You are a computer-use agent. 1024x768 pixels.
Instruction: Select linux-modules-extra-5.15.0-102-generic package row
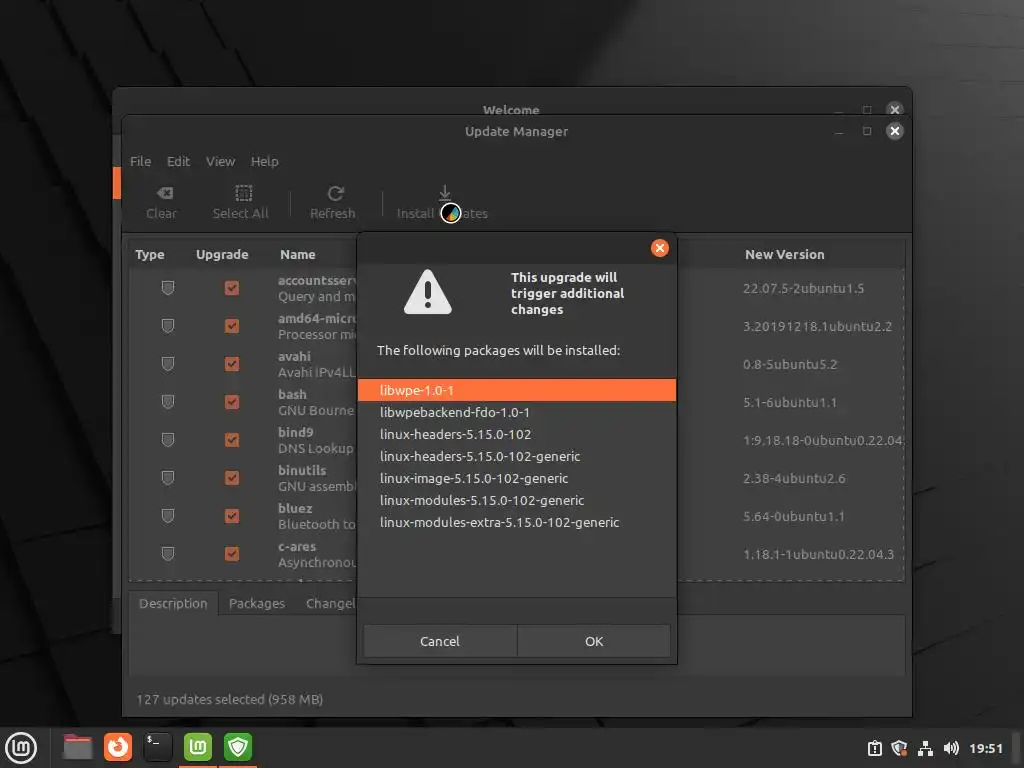click(517, 522)
